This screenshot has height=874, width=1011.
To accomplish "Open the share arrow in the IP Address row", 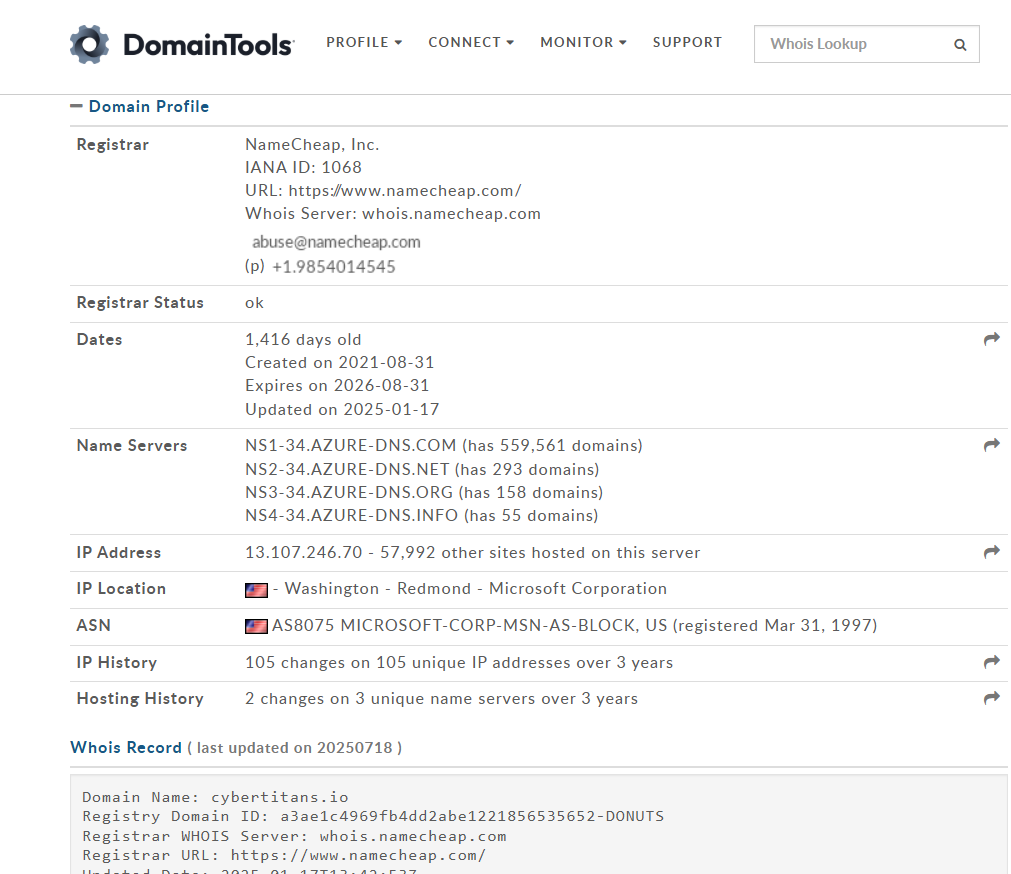I will (992, 552).
